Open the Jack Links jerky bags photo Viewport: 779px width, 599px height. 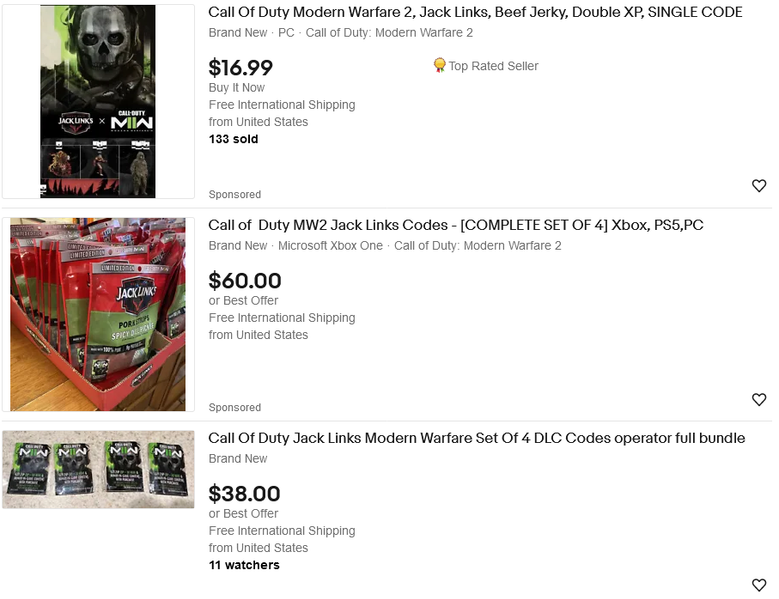[98, 314]
